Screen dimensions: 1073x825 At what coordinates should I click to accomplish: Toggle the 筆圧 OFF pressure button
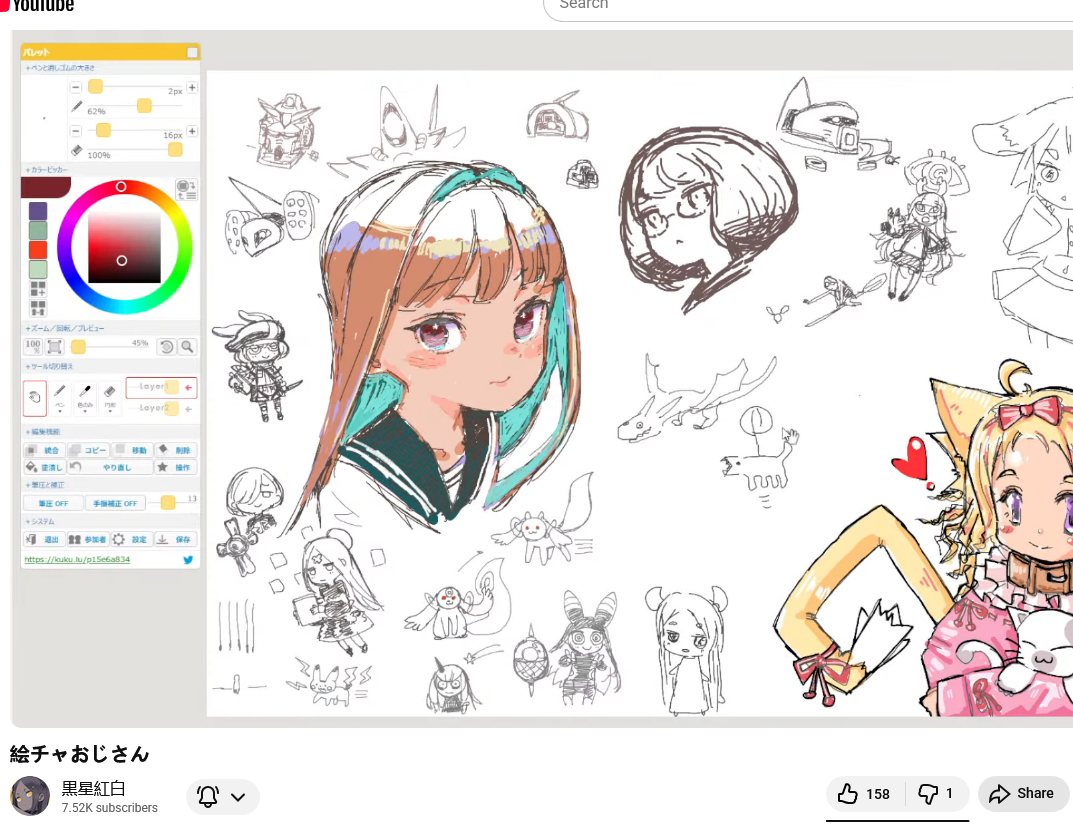53,503
